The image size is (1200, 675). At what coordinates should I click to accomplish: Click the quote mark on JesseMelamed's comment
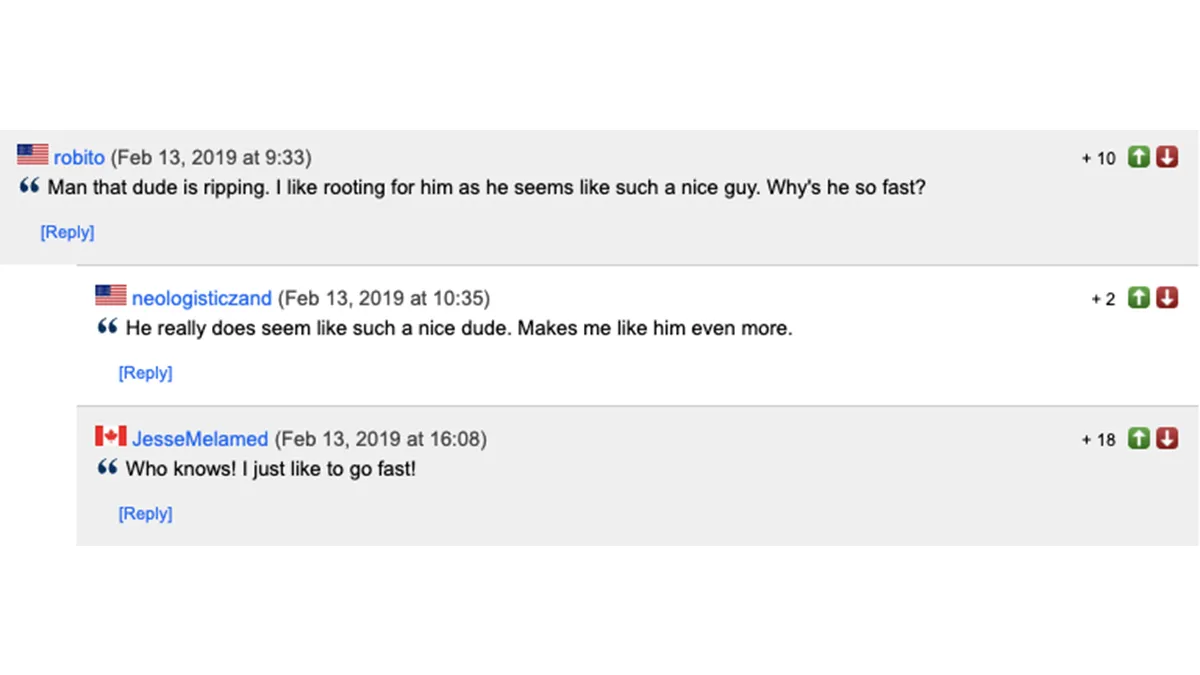coord(107,468)
